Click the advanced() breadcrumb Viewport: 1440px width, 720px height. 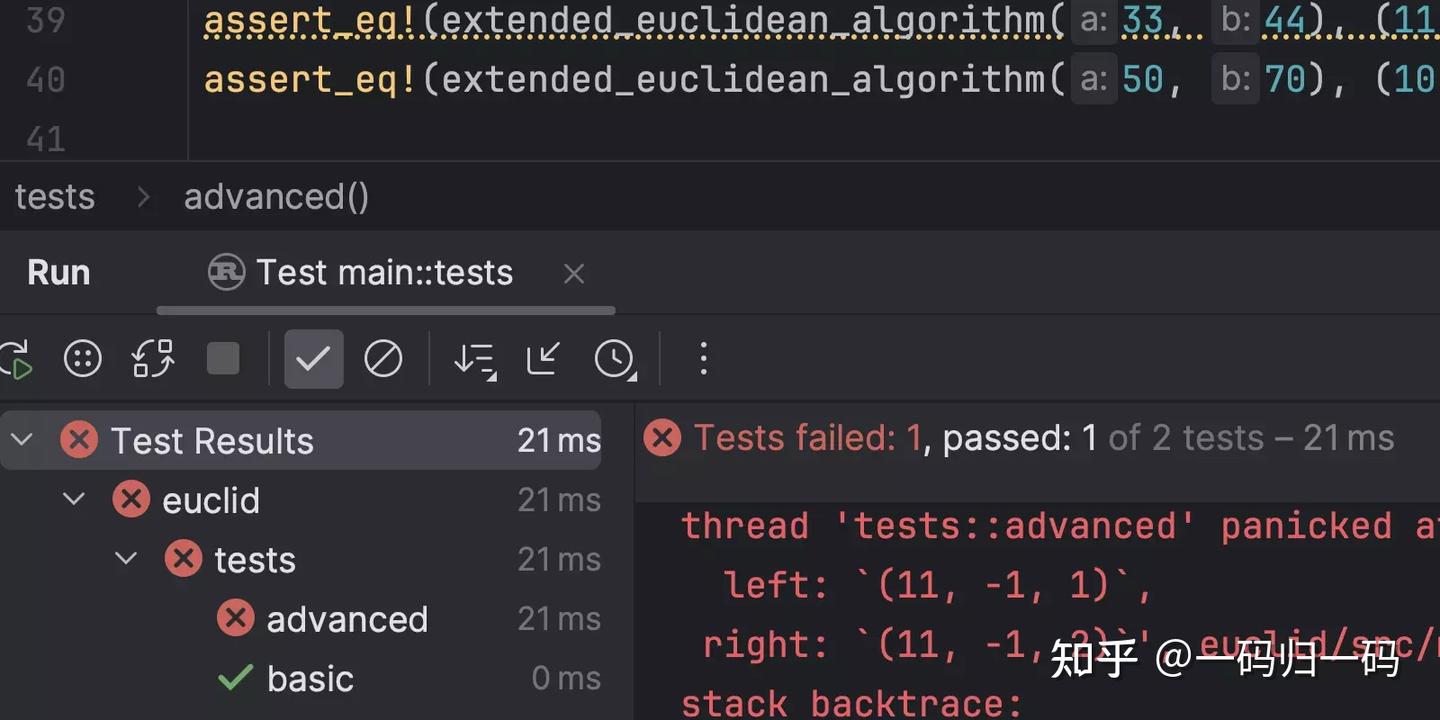click(276, 197)
